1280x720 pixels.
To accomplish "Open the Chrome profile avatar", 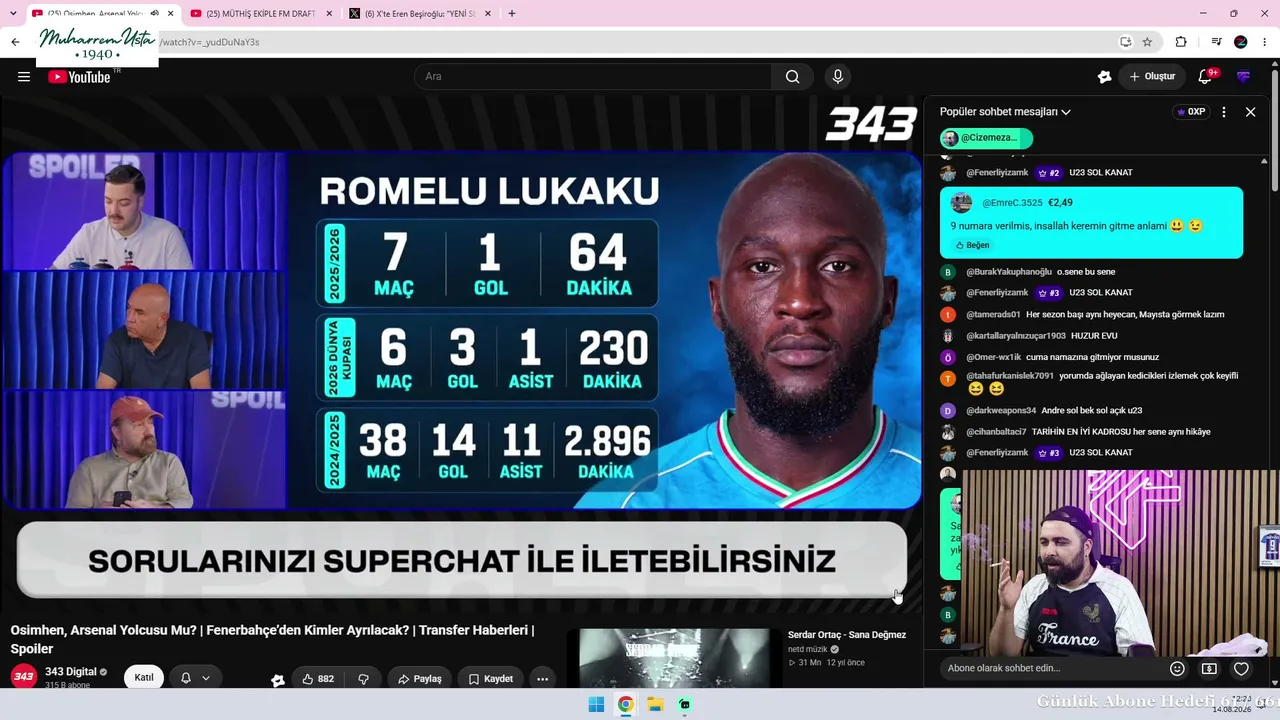I will 1241,42.
